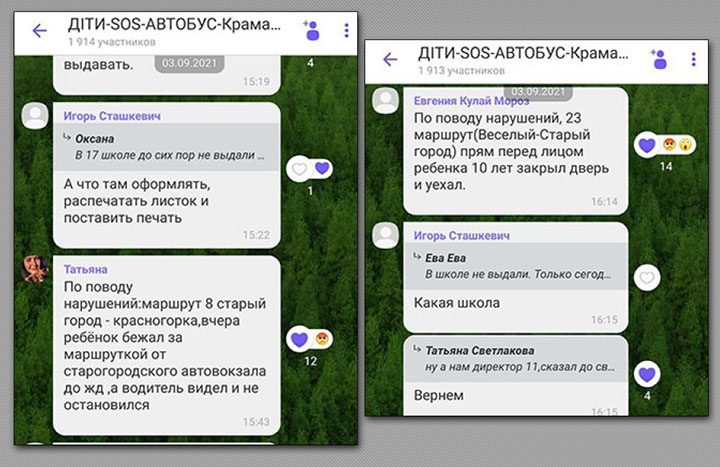Toggle the heart on Татьяна's маршрут 8 message

click(x=298, y=339)
